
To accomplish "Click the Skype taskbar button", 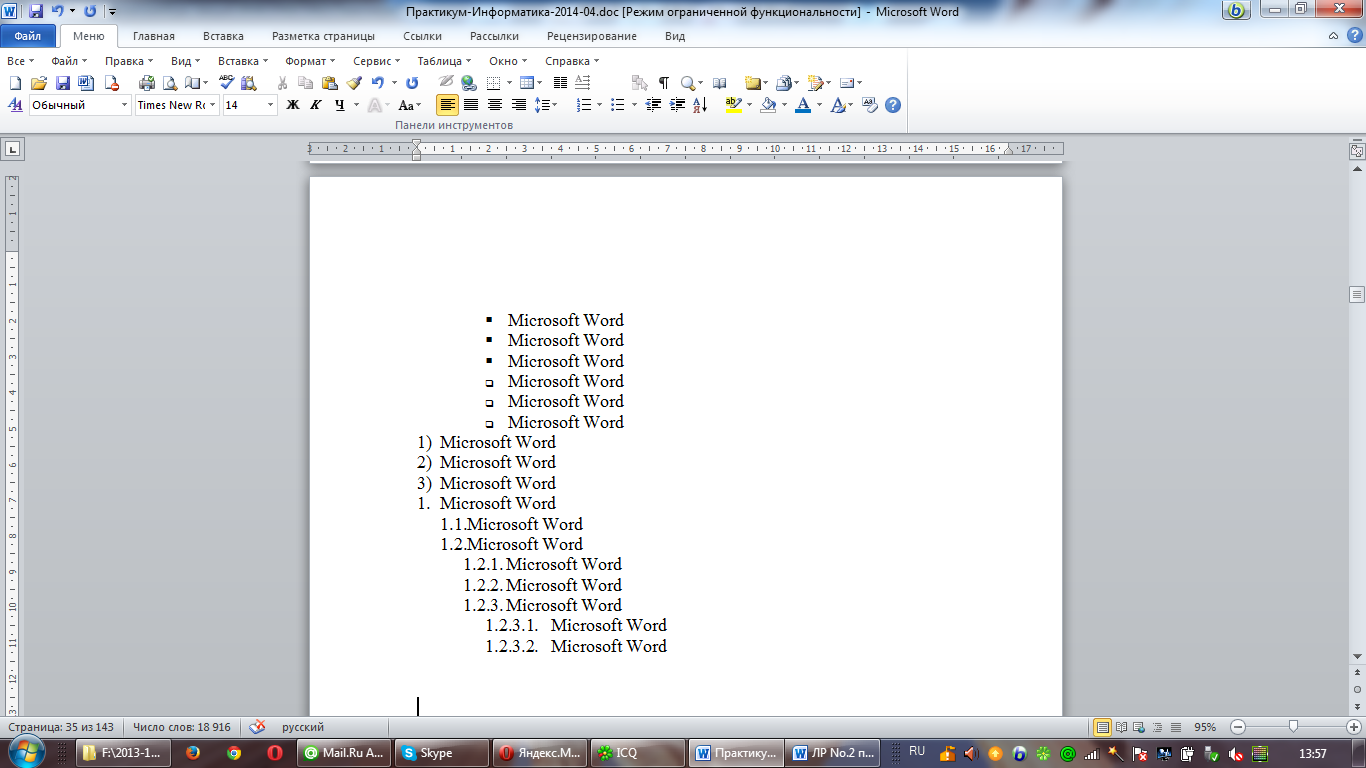I will pyautogui.click(x=441, y=753).
